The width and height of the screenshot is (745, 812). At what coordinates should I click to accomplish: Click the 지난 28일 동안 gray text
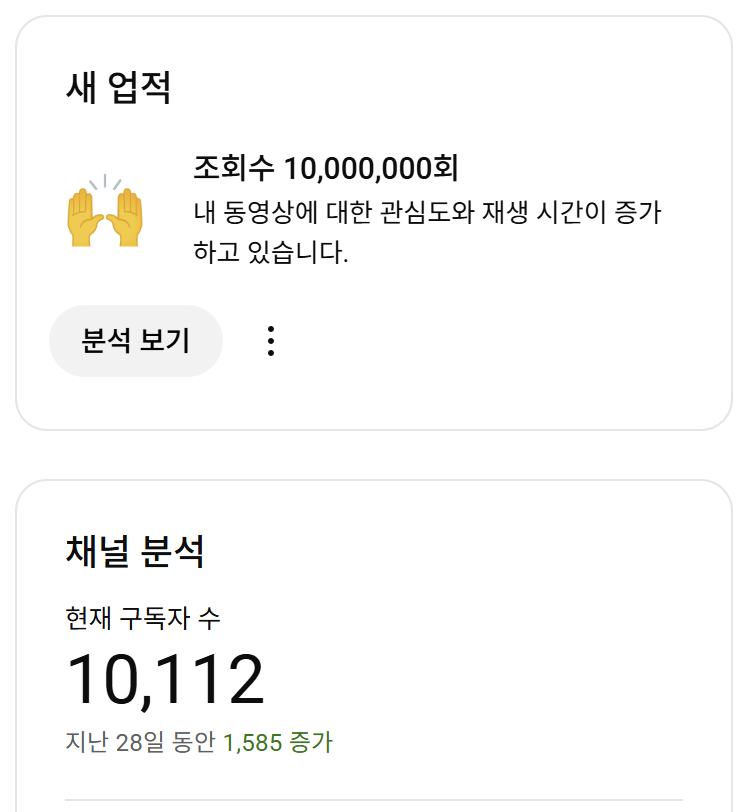(140, 742)
